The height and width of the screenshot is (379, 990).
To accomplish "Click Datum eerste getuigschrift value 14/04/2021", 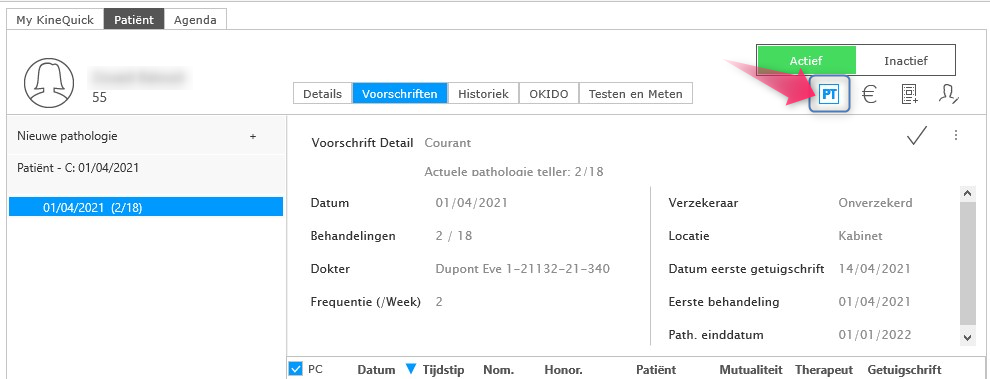I will (x=874, y=268).
